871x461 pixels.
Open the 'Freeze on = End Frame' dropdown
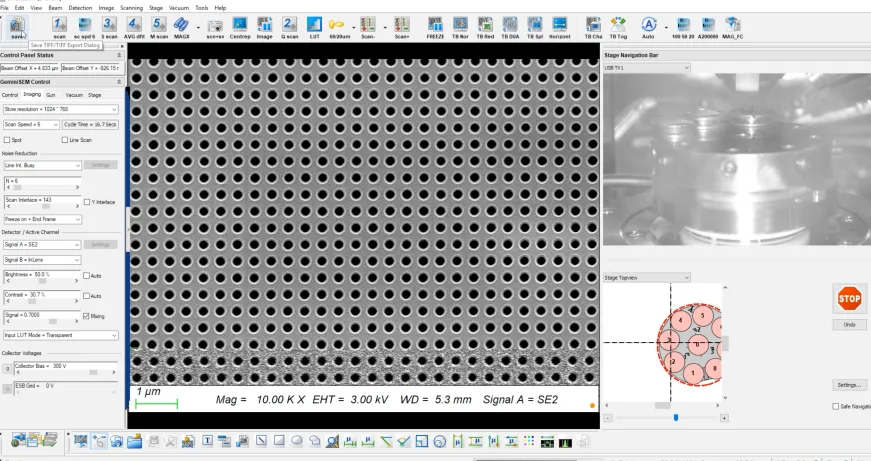pyautogui.click(x=42, y=219)
